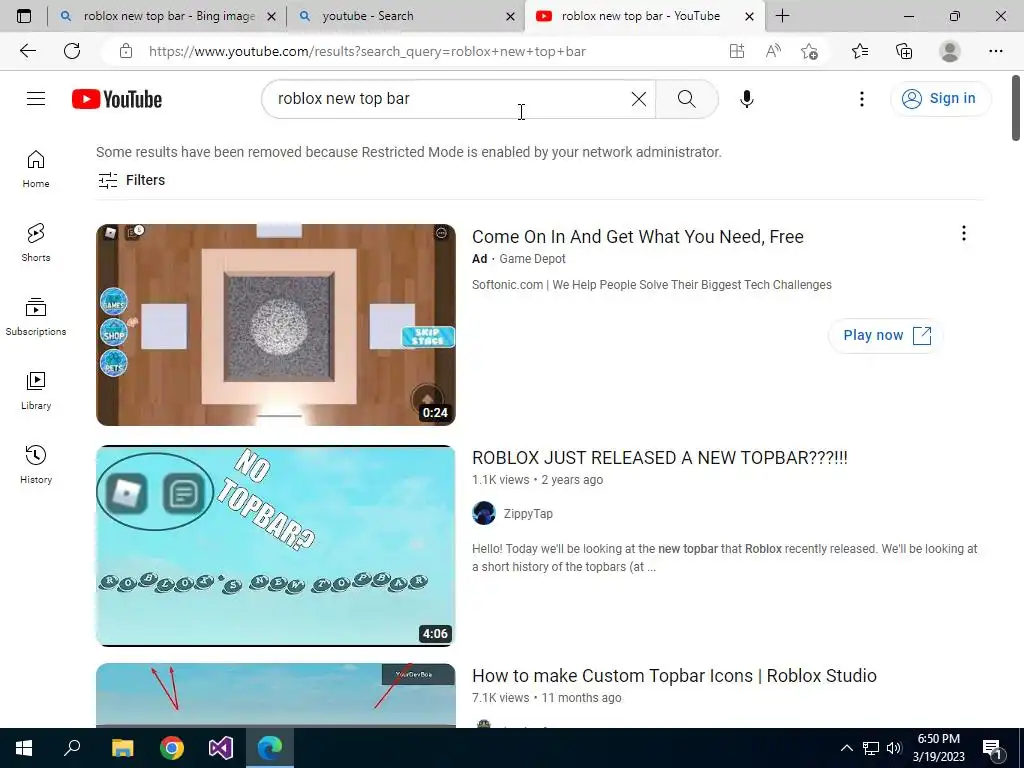Click the magnifying glass search button
The width and height of the screenshot is (1024, 768).
tap(686, 99)
